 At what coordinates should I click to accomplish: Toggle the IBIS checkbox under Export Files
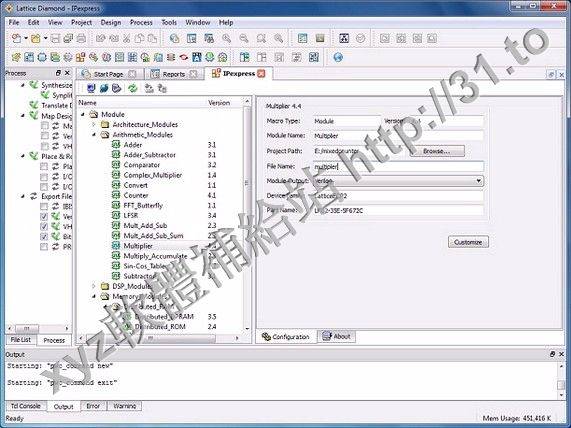[44, 206]
